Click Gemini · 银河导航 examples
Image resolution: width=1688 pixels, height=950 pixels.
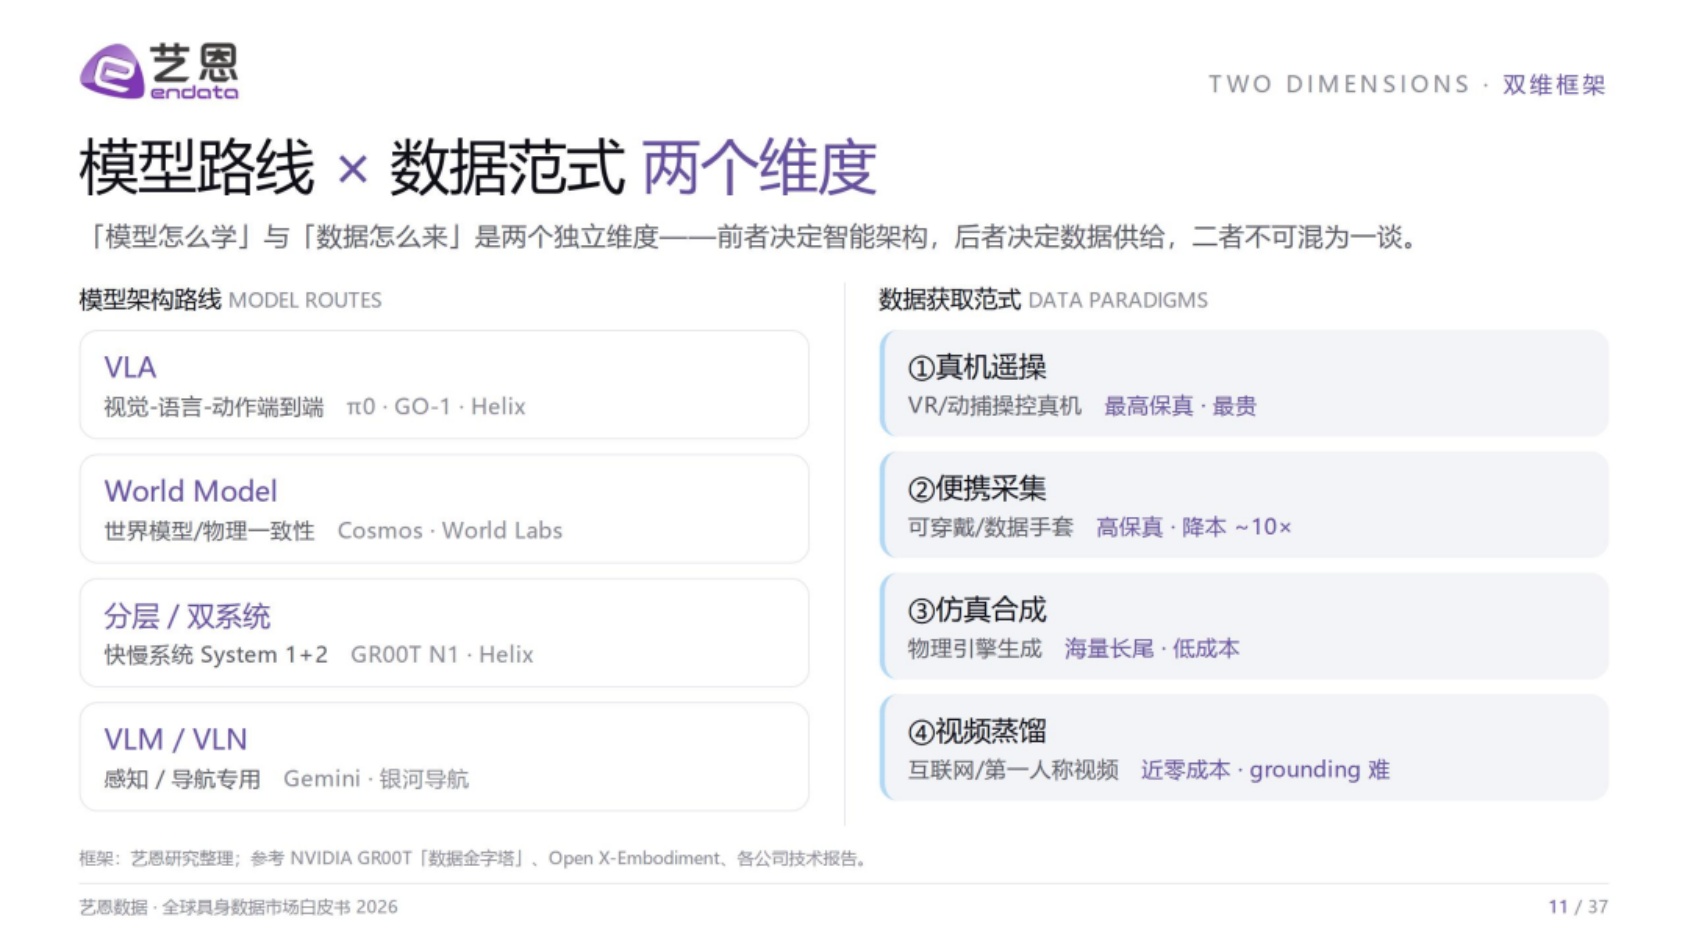tap(376, 779)
